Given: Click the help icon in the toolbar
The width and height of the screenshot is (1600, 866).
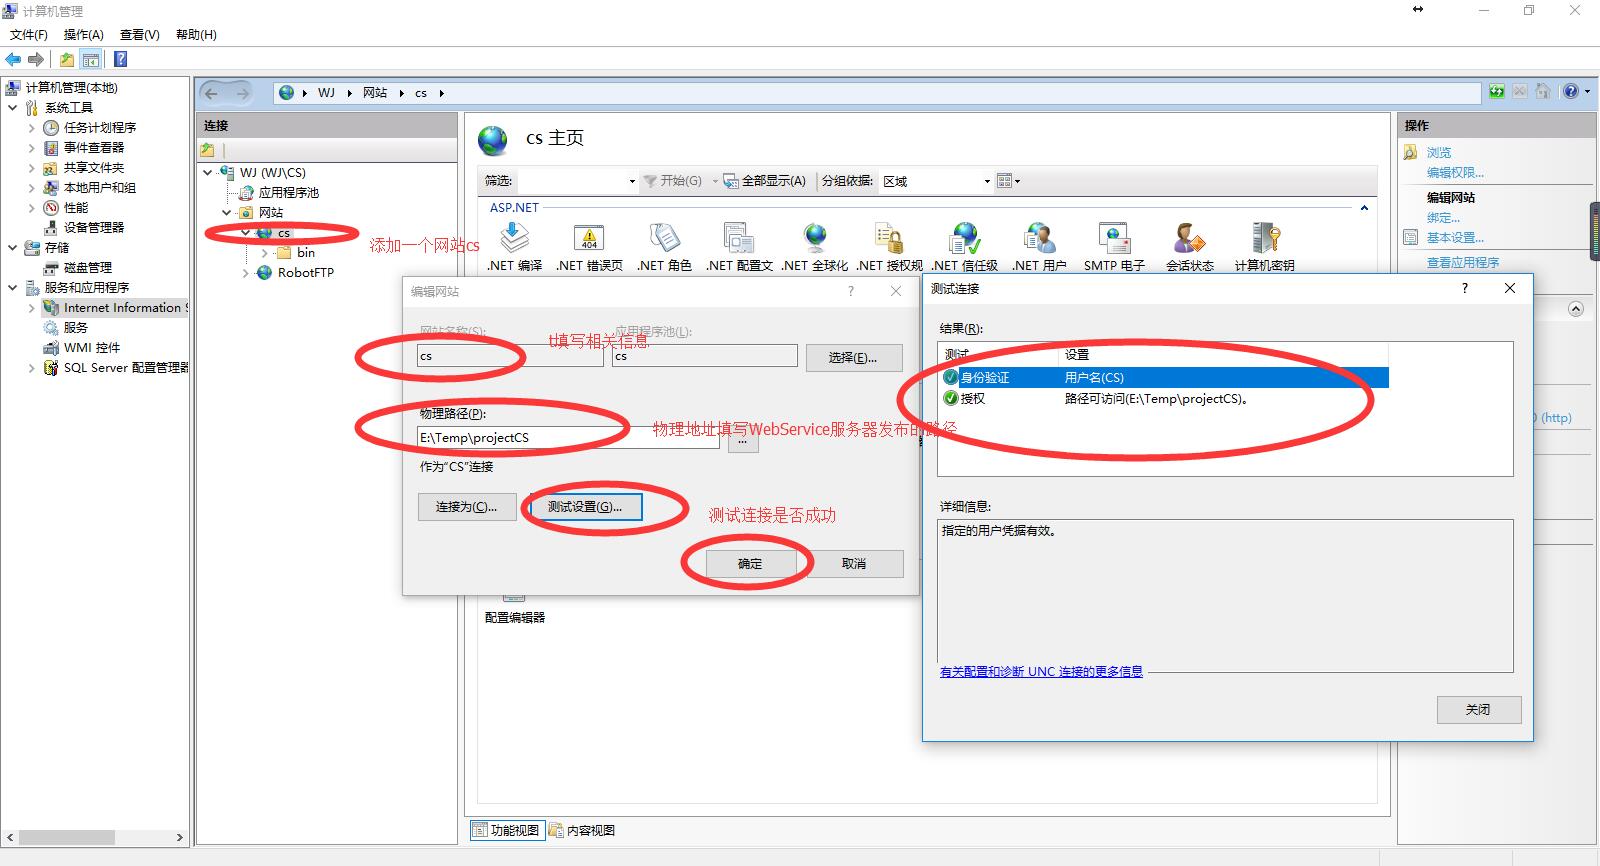Looking at the screenshot, I should pos(120,60).
